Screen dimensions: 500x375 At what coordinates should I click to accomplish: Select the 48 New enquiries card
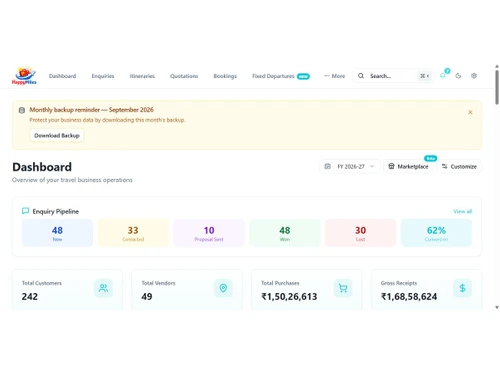57,233
